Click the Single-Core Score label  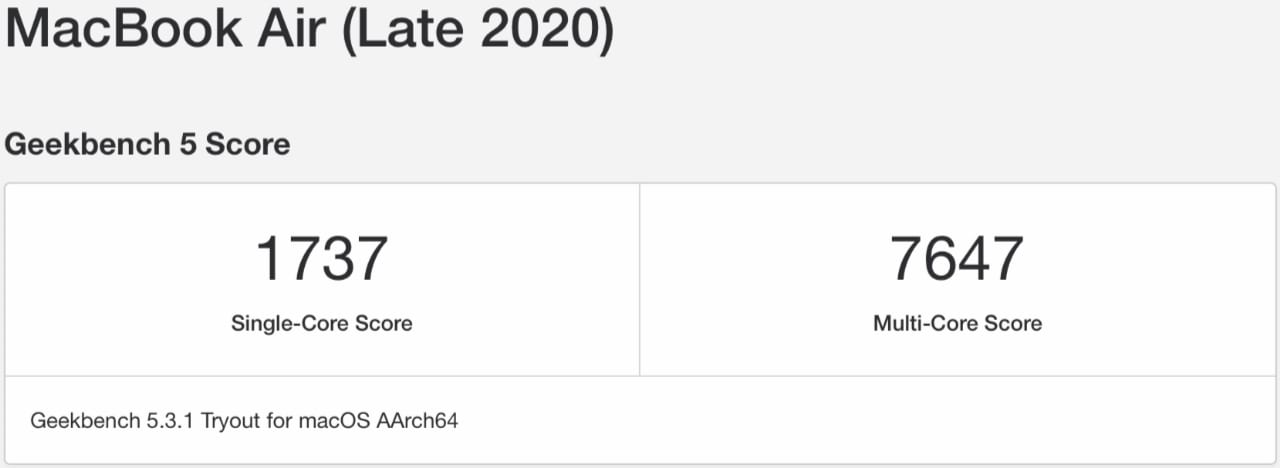322,323
